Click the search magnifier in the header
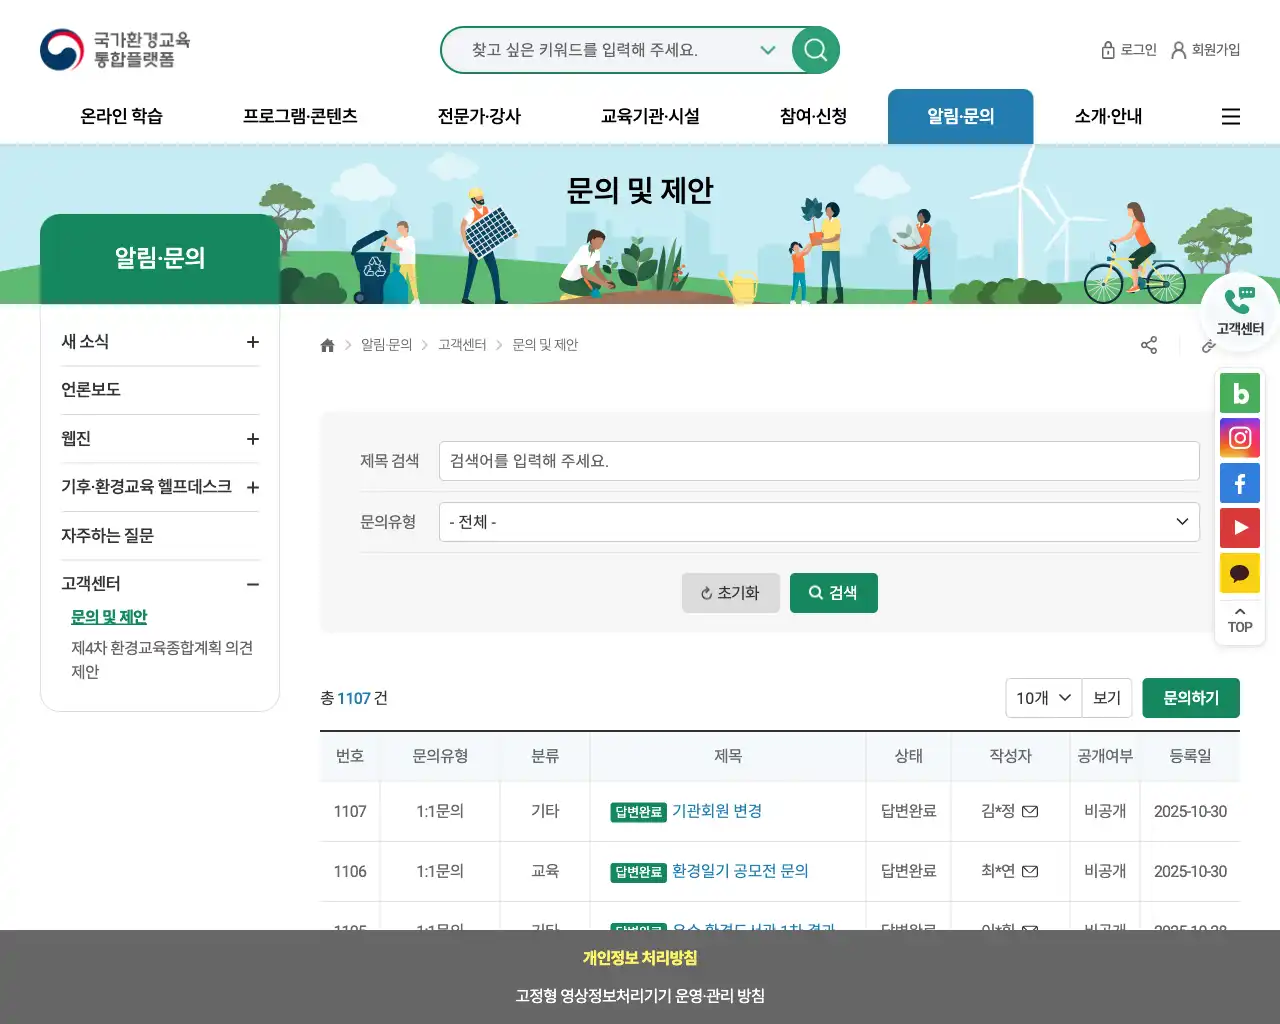Screen dimensions: 1280x1024 [x=815, y=50]
